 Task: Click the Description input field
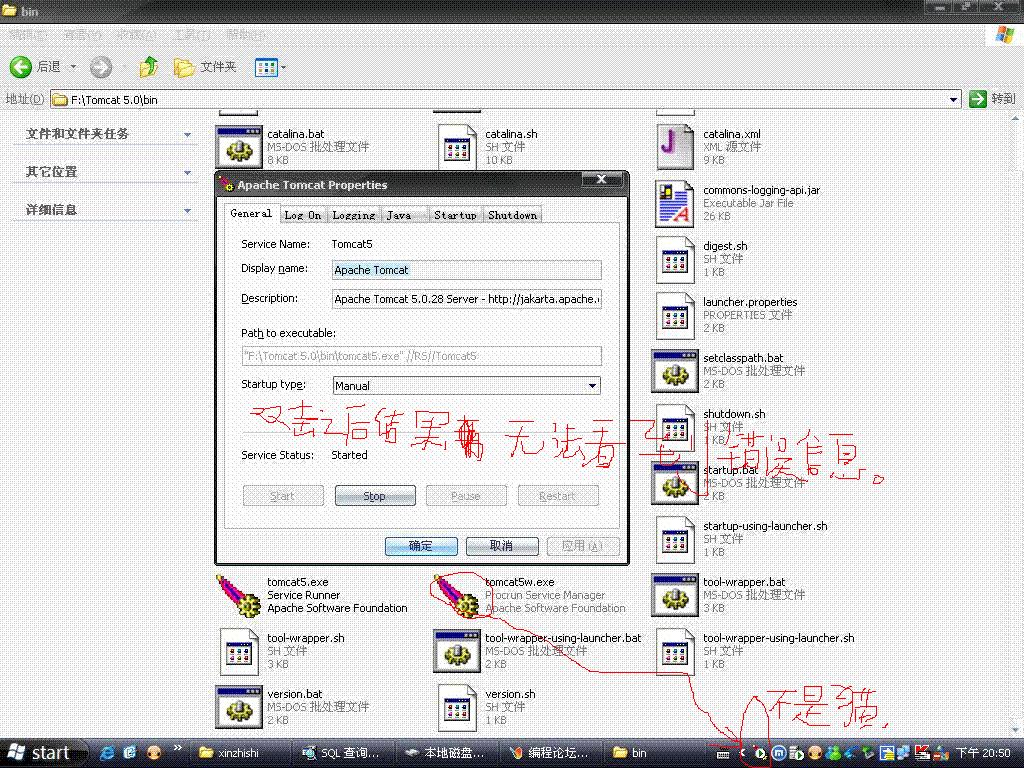[467, 298]
